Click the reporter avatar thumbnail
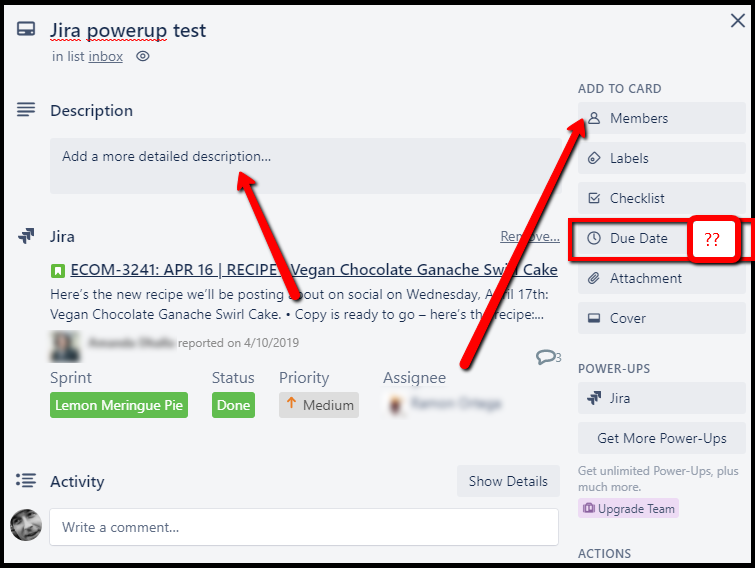This screenshot has width=755, height=568. coord(65,346)
